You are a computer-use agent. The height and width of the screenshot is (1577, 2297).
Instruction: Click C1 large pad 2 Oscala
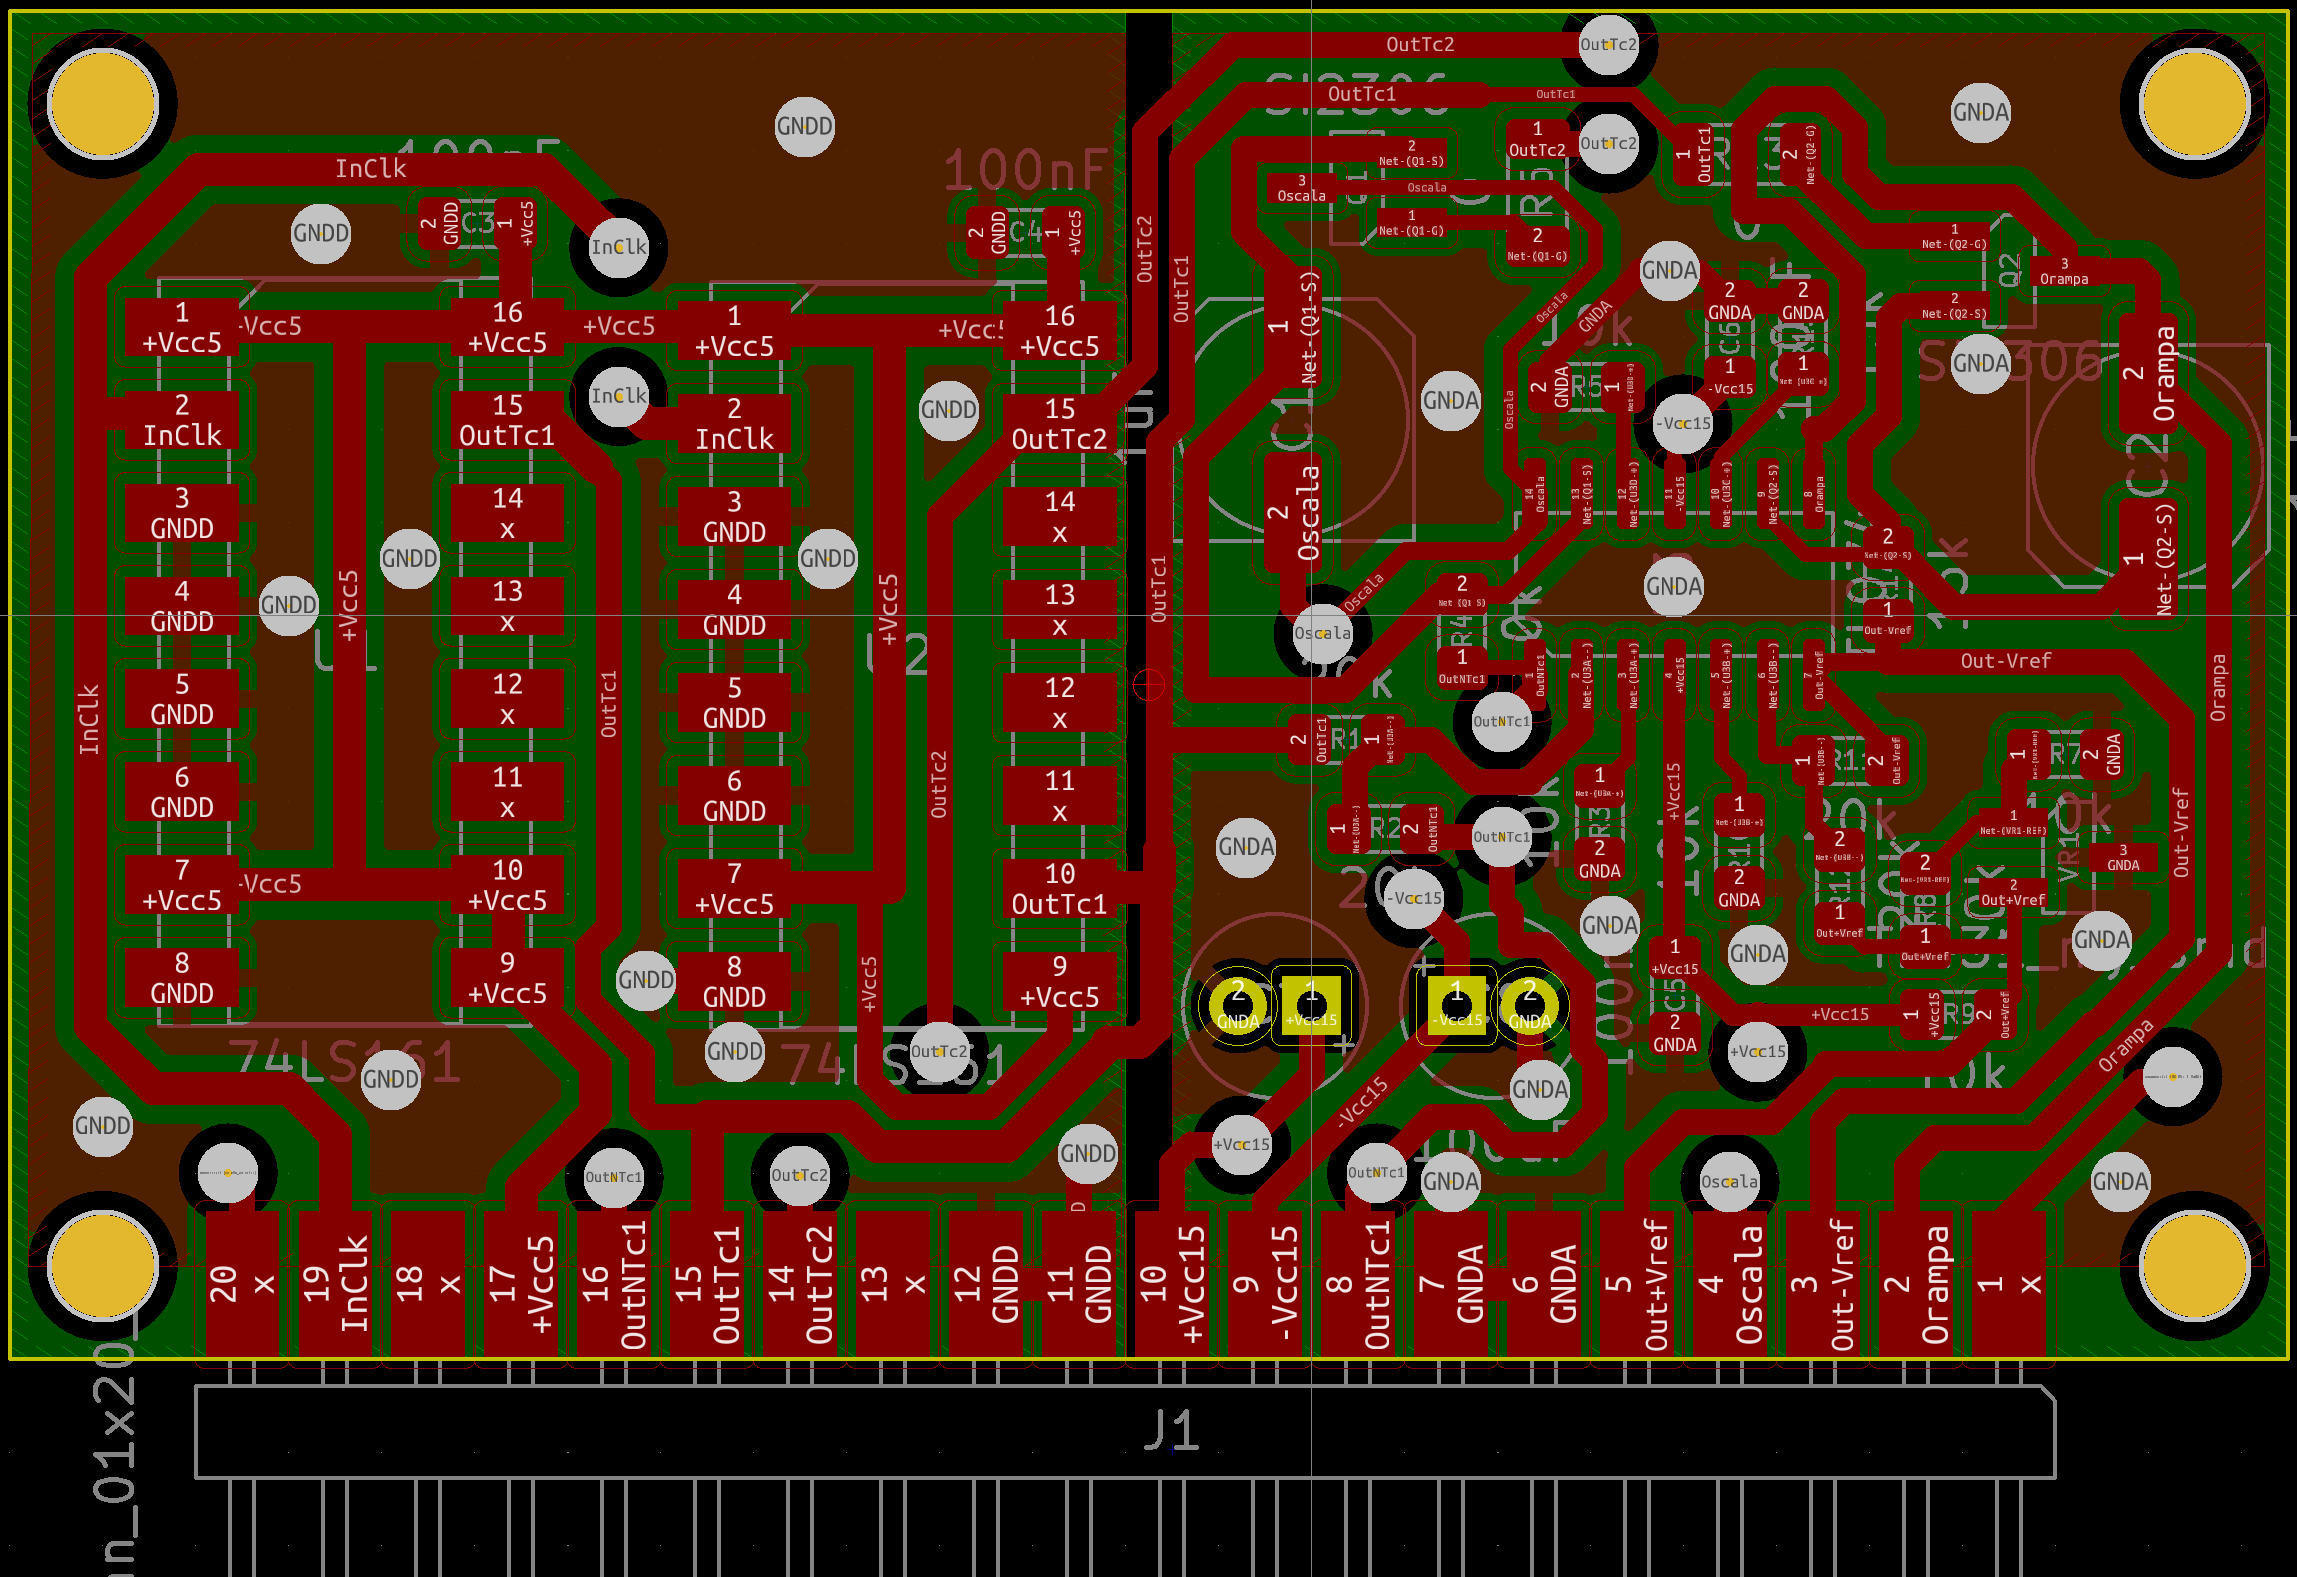1293,512
